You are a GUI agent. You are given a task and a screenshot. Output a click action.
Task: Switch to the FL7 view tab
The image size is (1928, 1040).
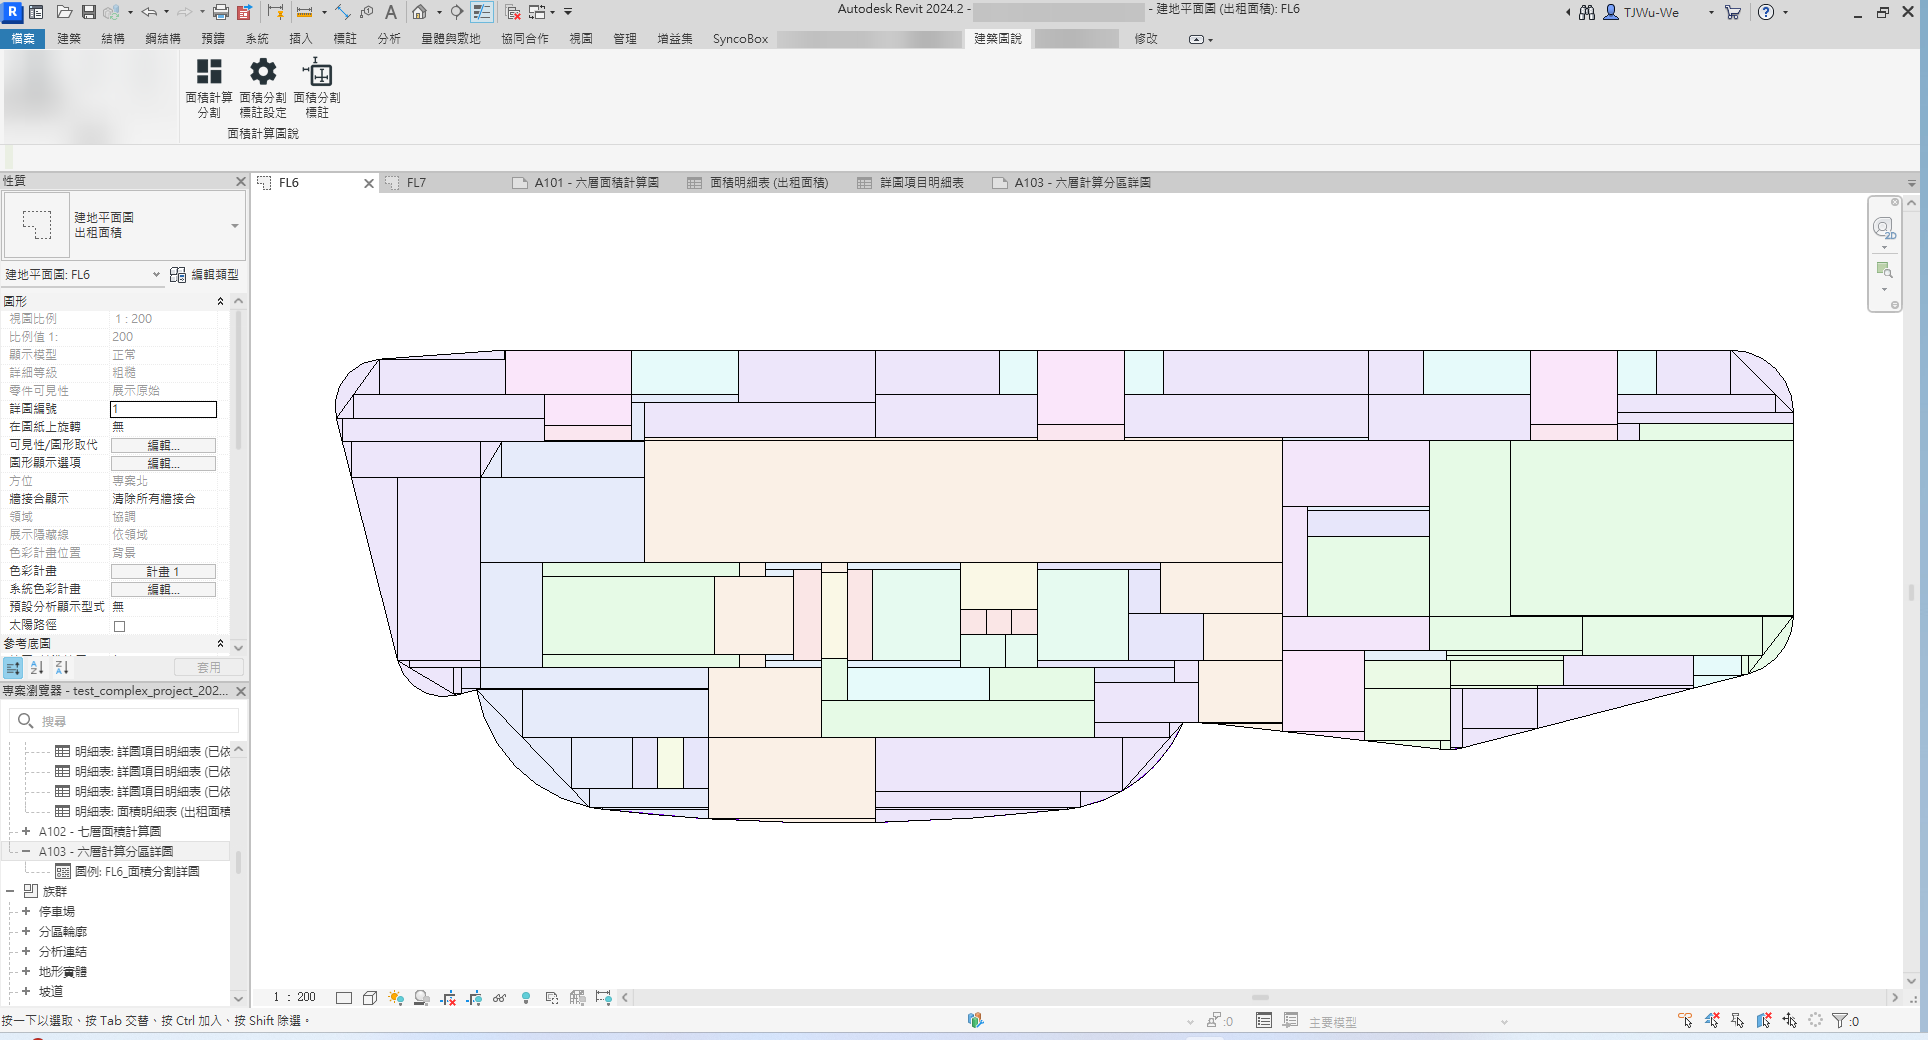pyautogui.click(x=416, y=183)
